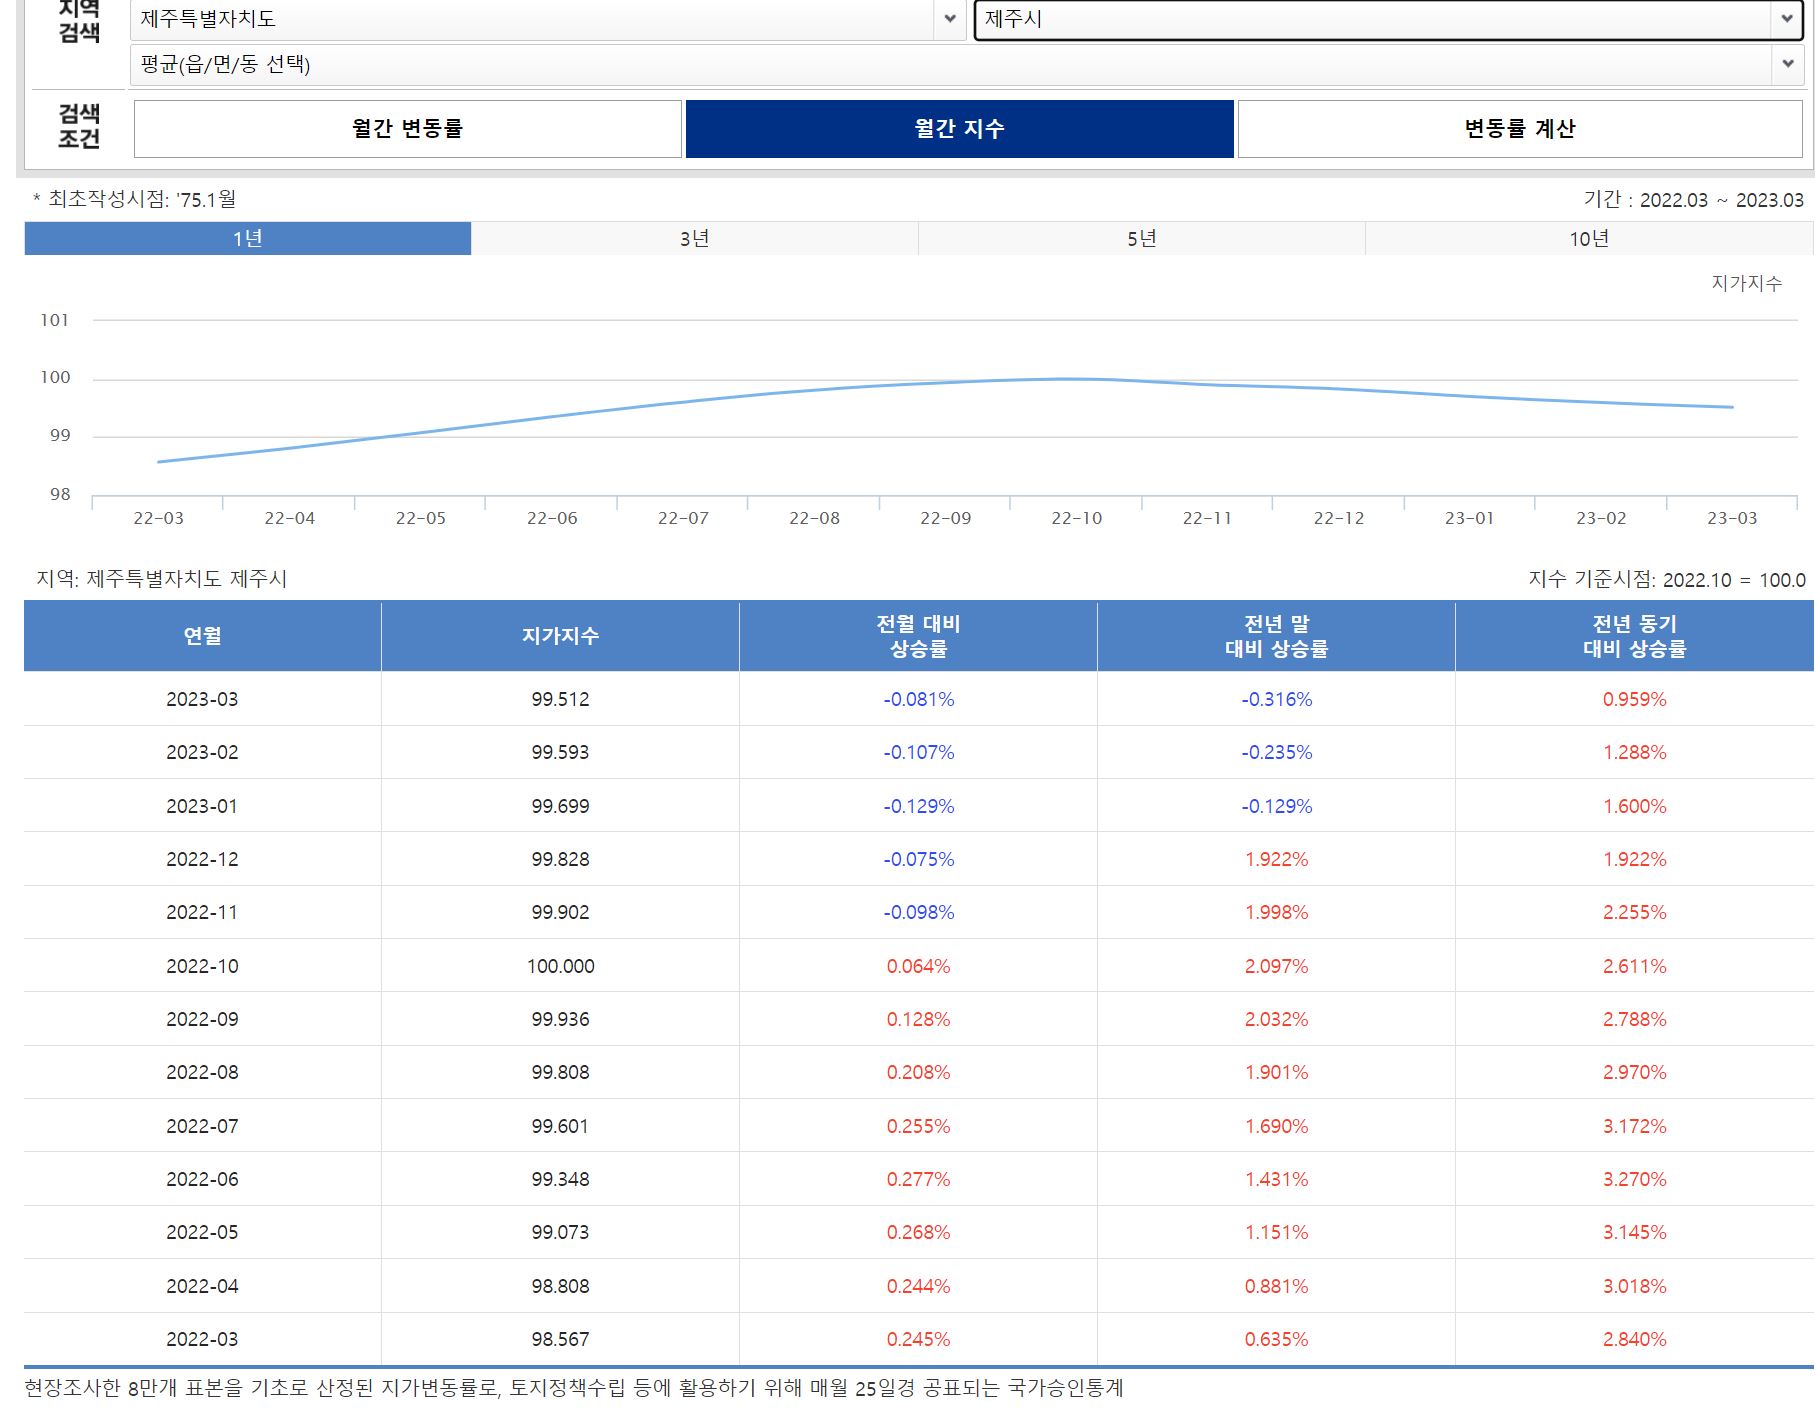Select the 월간 변동률 search condition
1815x1415 pixels.
click(x=408, y=129)
